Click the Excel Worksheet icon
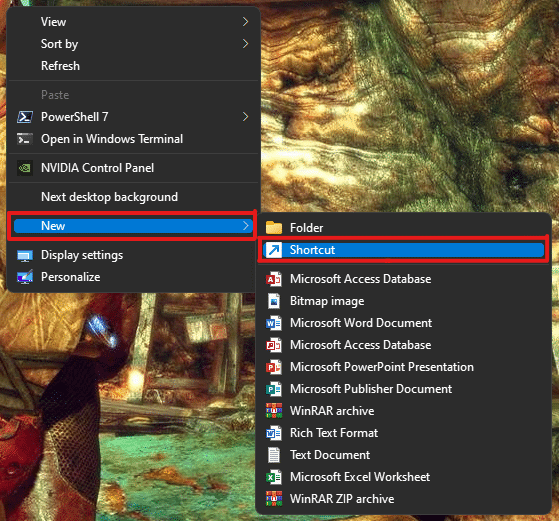This screenshot has height=521, width=559. (274, 477)
